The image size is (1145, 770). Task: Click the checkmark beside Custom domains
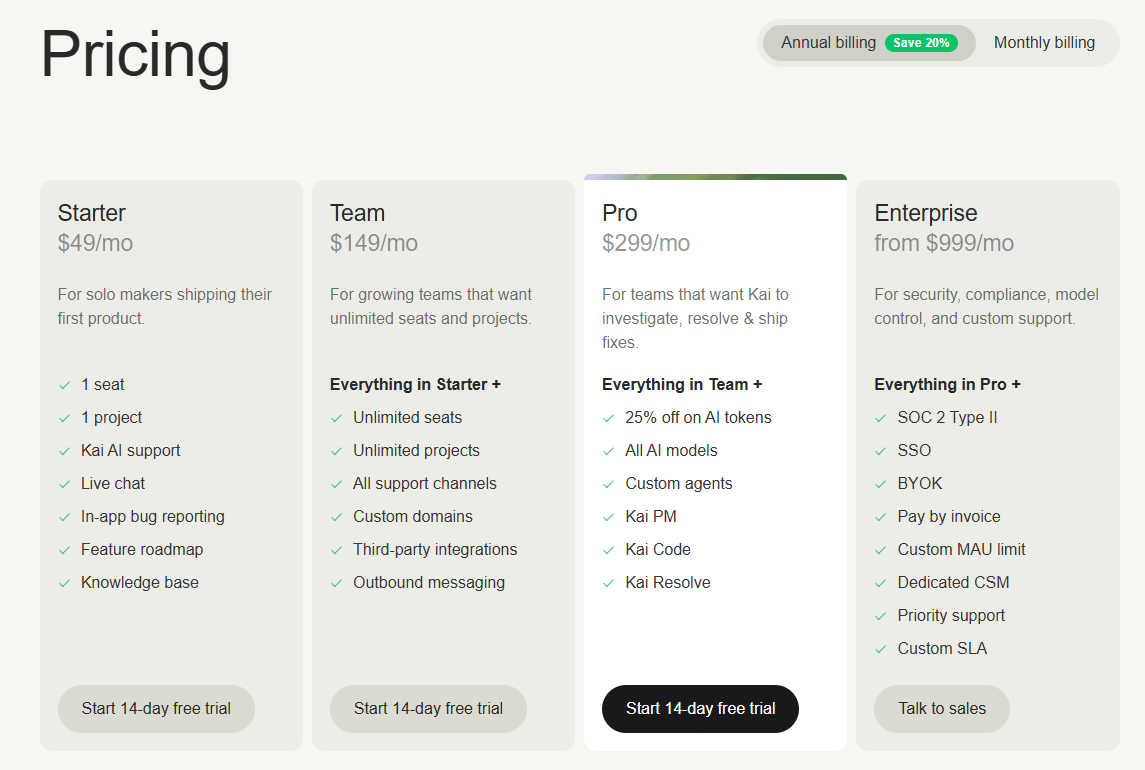(337, 517)
